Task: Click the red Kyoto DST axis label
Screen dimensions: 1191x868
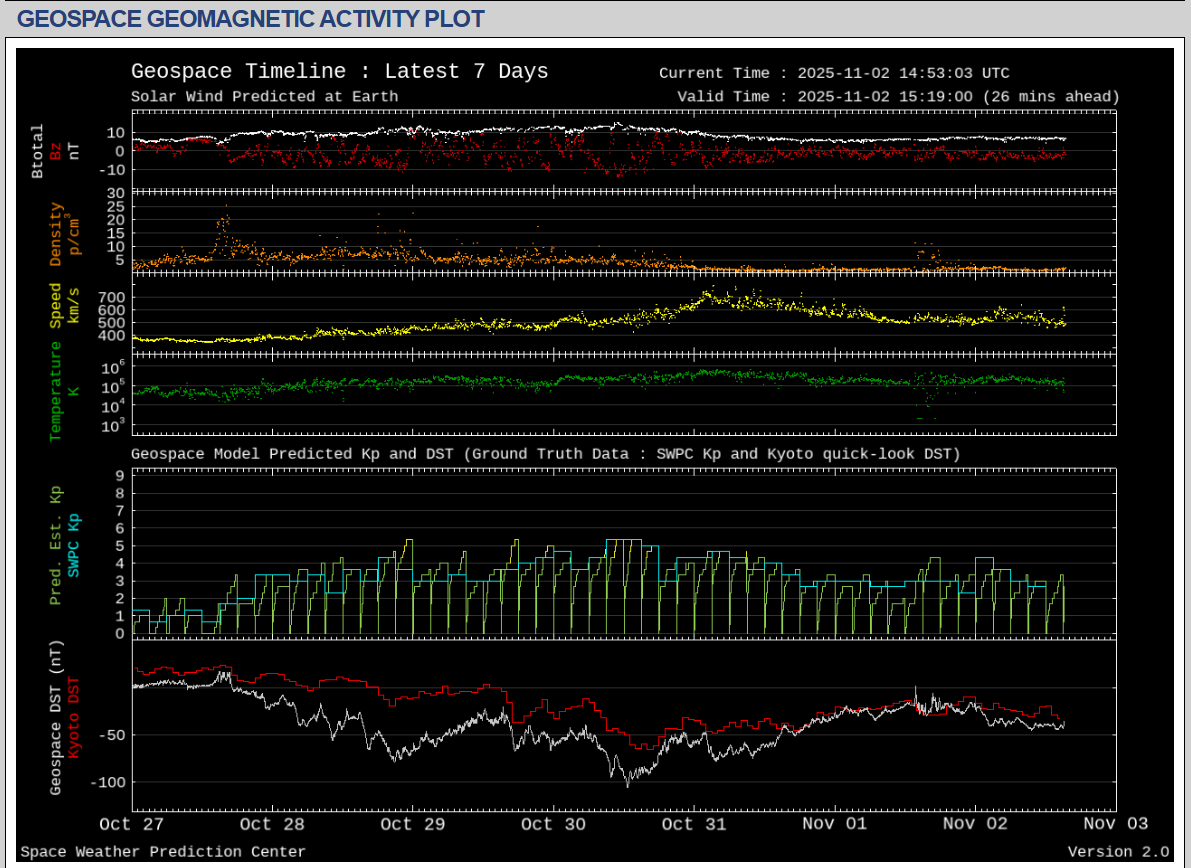Action: tap(72, 716)
